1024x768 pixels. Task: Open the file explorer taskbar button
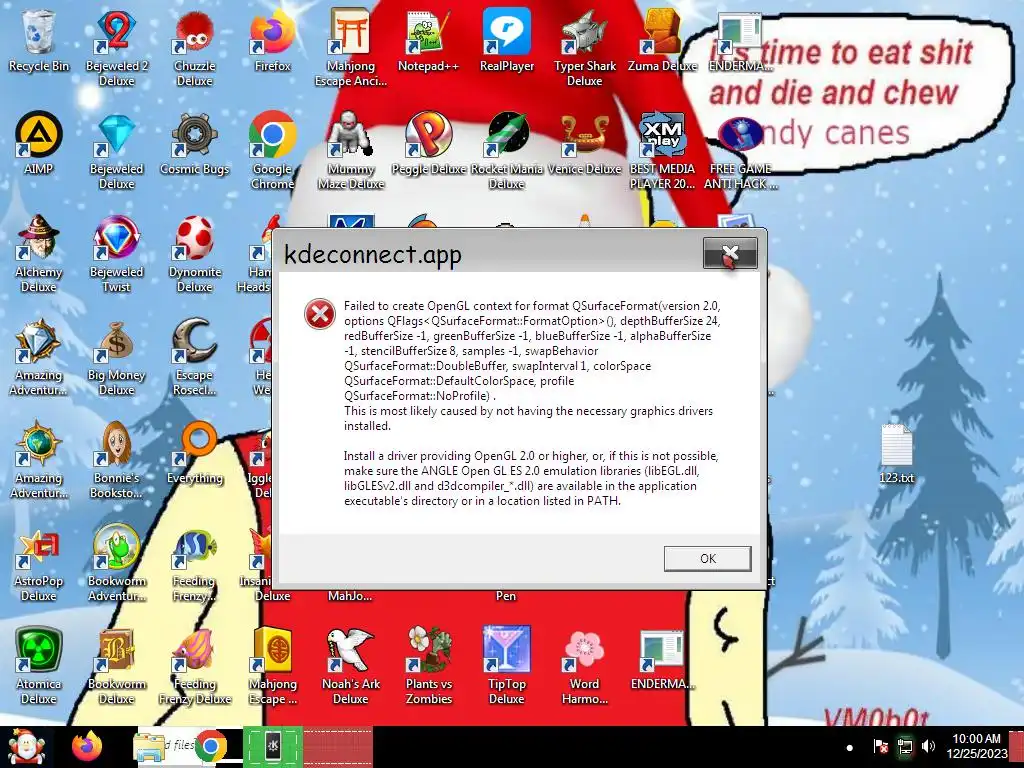click(150, 747)
